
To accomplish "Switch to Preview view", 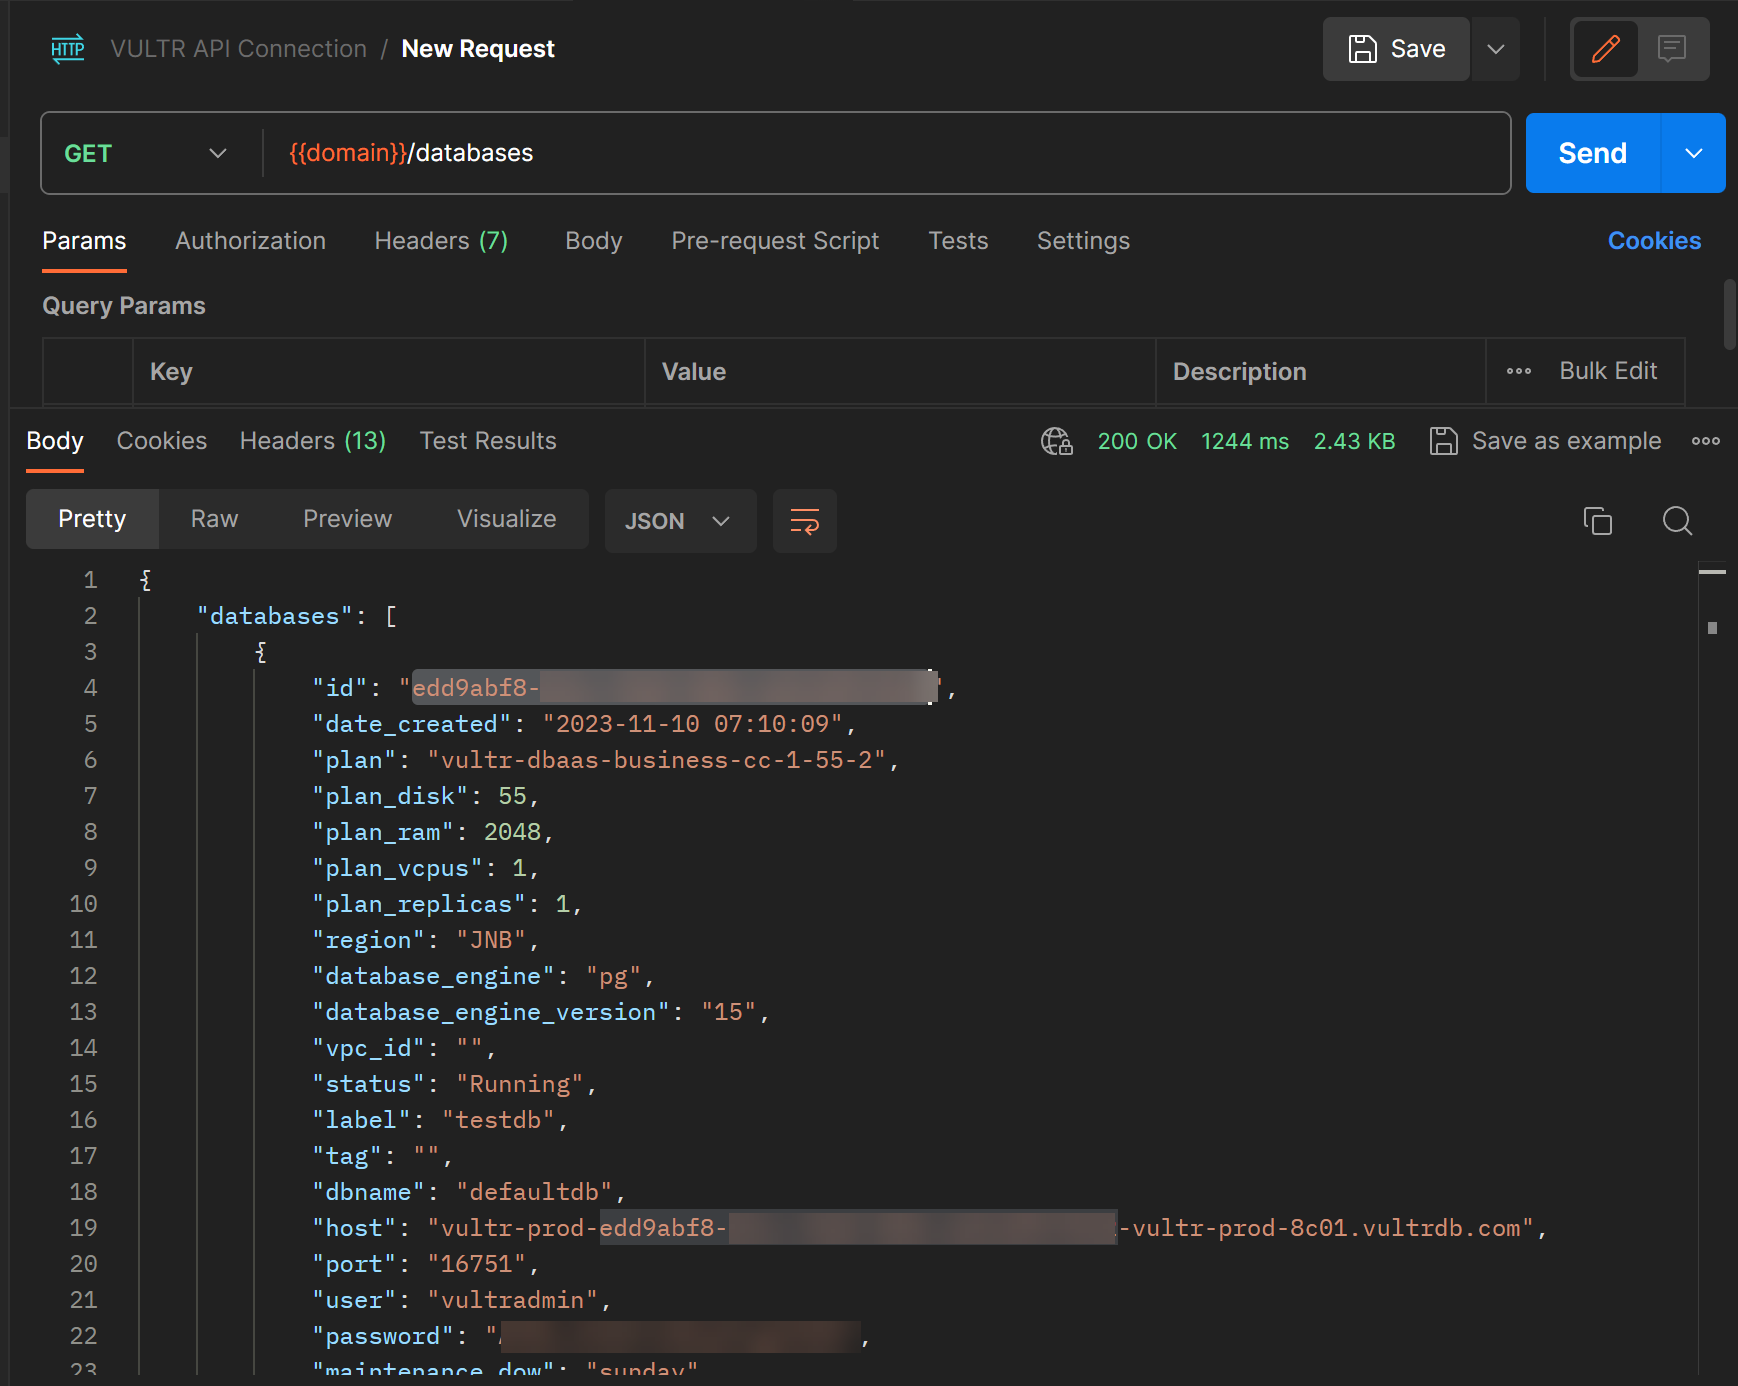I will 347,519.
